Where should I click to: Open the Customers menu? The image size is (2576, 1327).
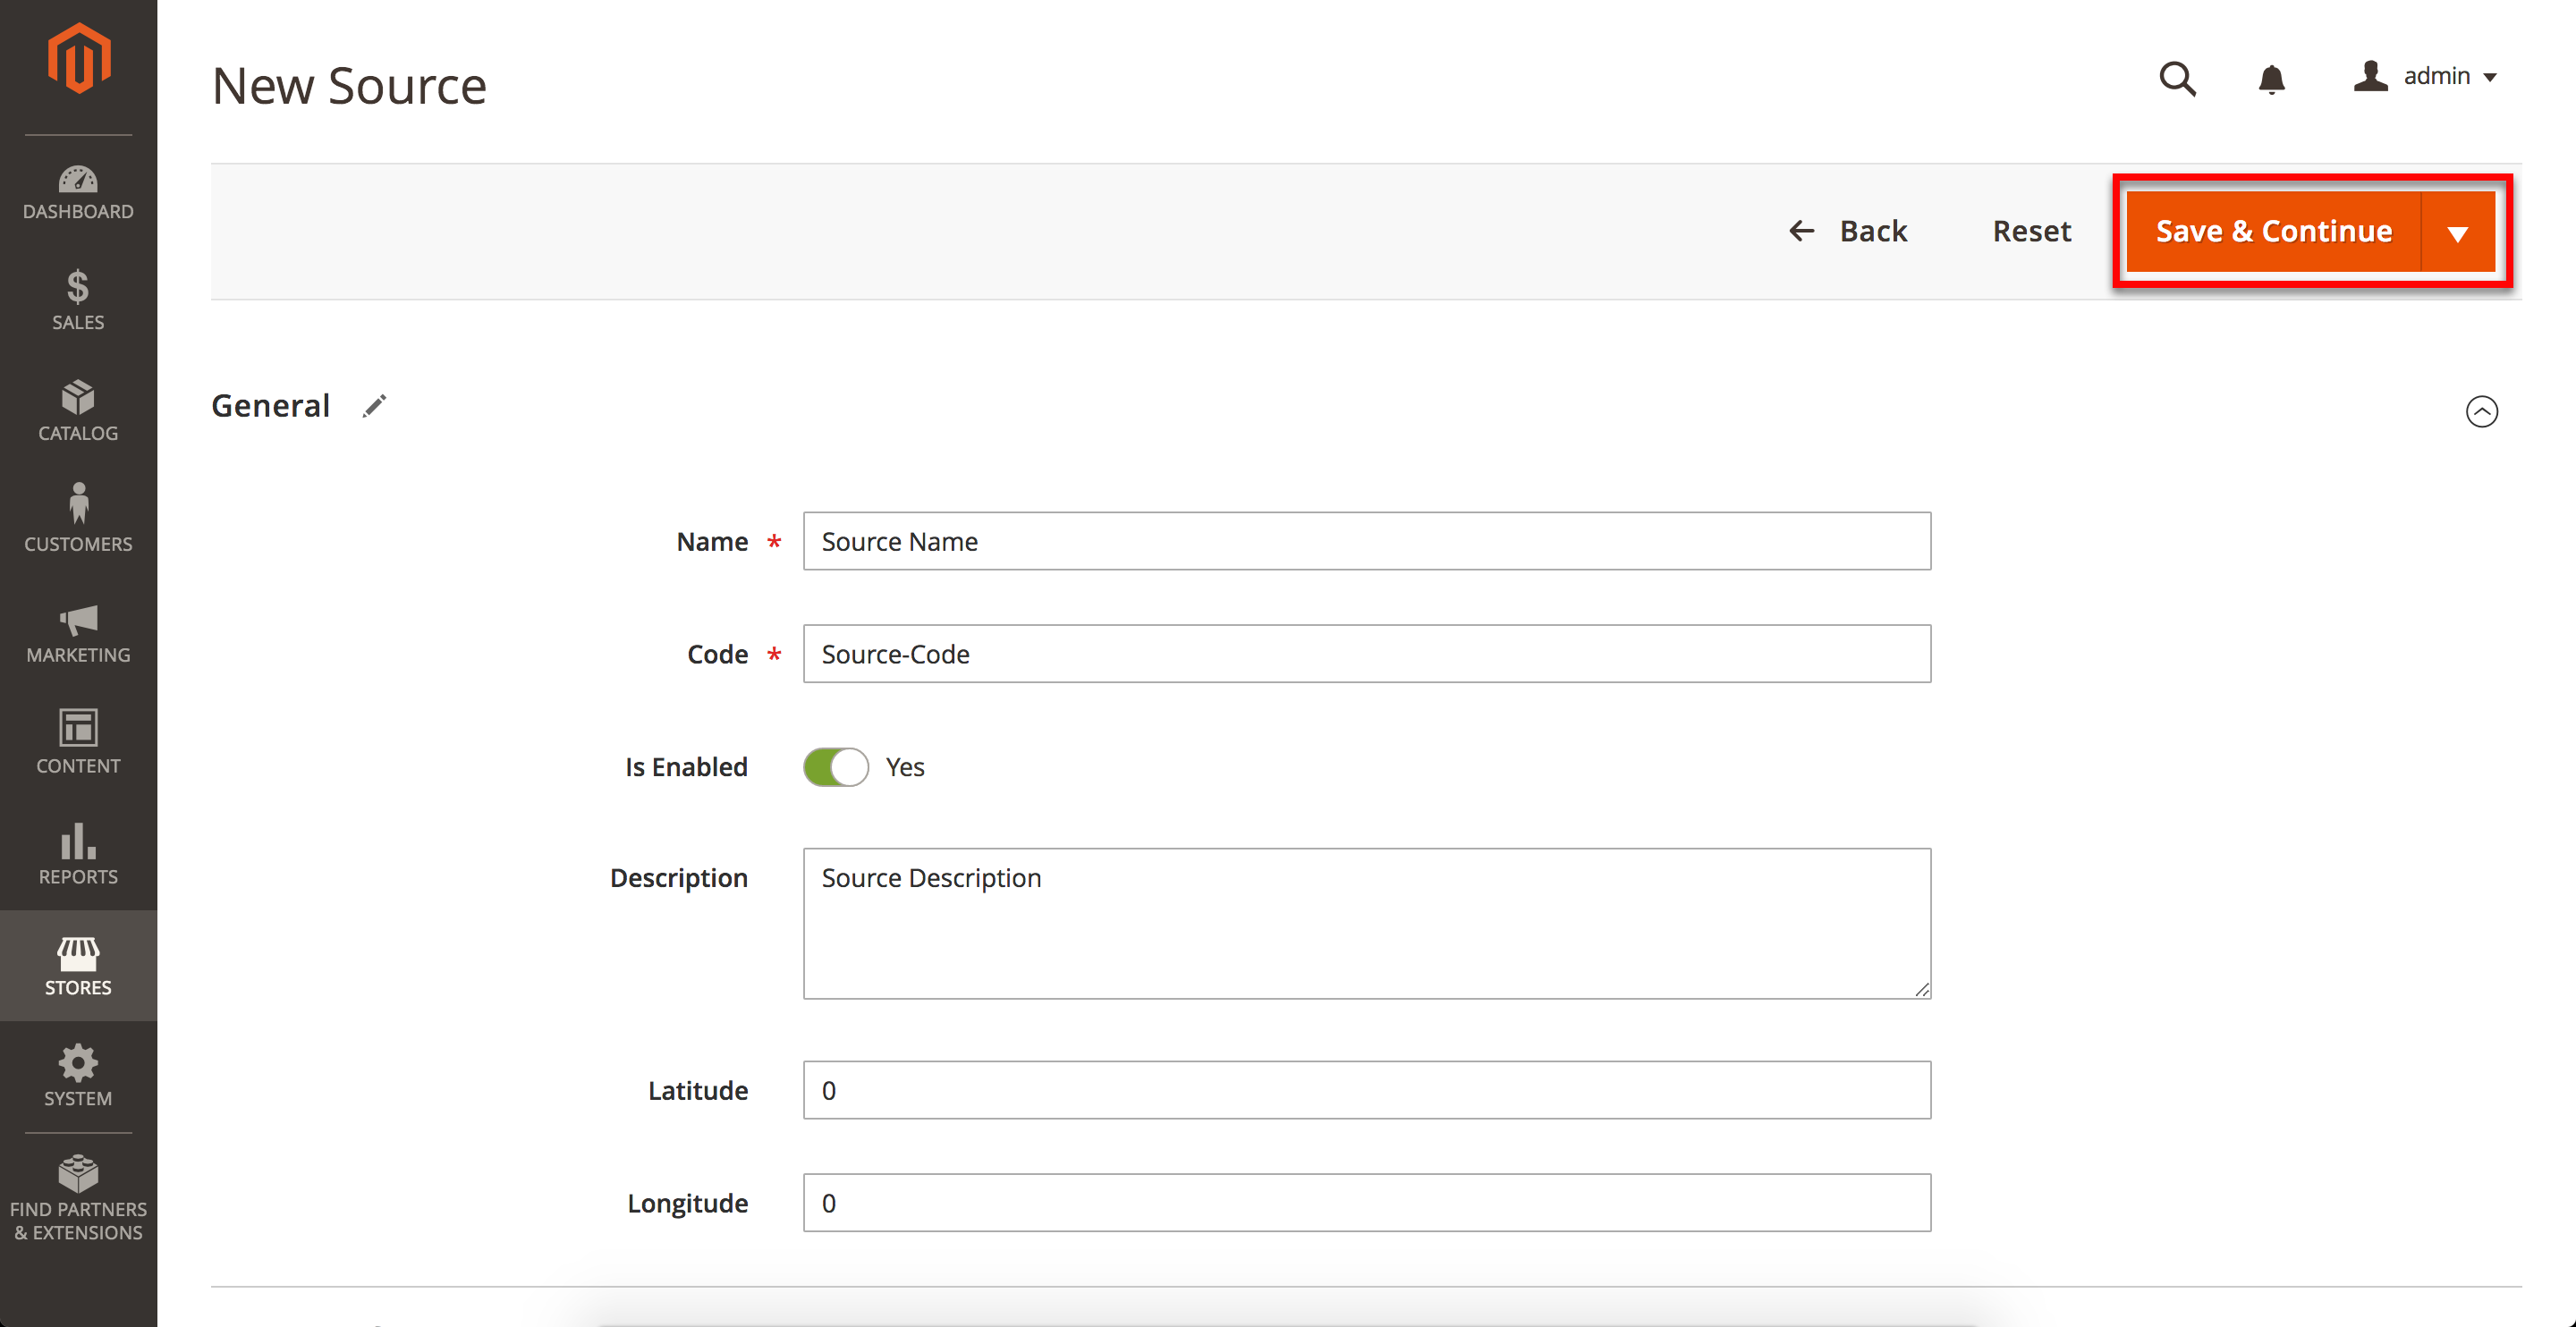[78, 519]
